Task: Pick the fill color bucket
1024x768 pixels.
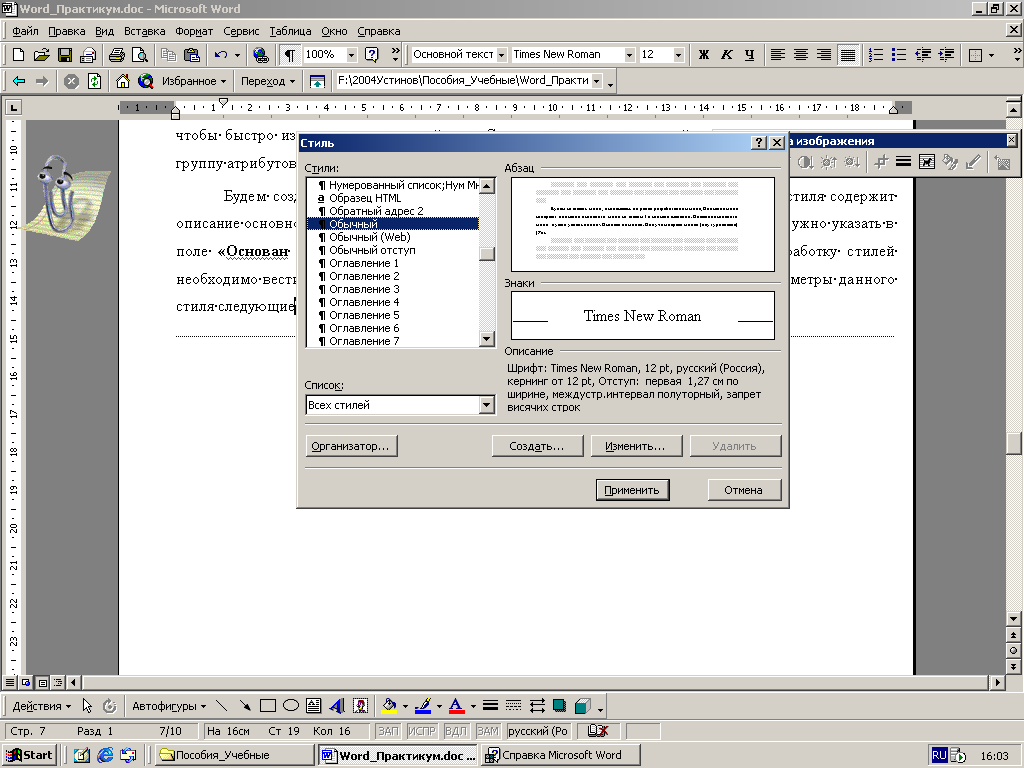Action: point(389,706)
